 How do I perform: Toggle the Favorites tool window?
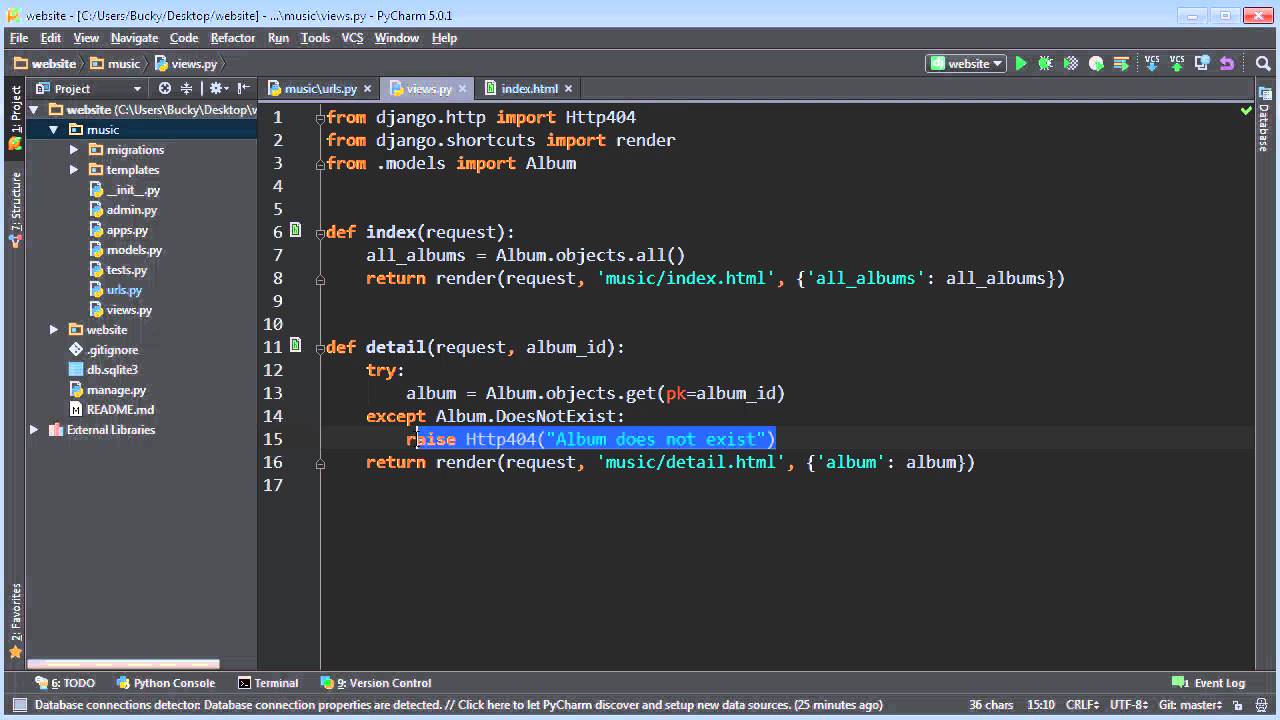15,620
